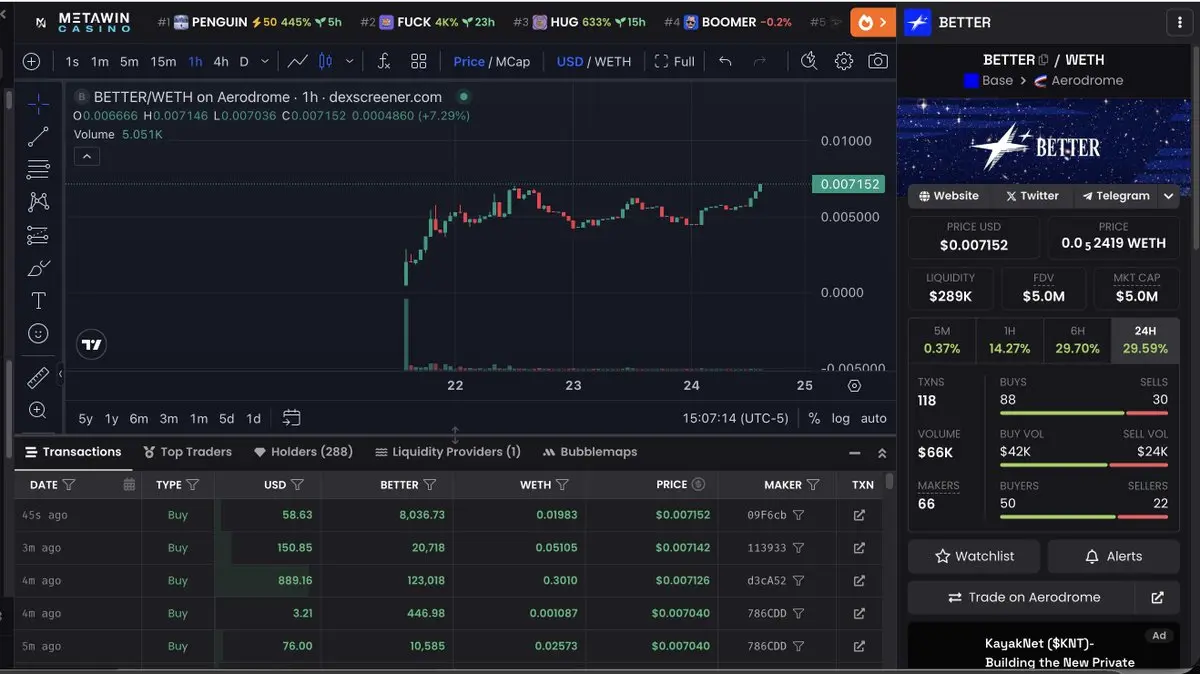Switch to the Top Traders tab
The image size is (1200, 674).
188,452
